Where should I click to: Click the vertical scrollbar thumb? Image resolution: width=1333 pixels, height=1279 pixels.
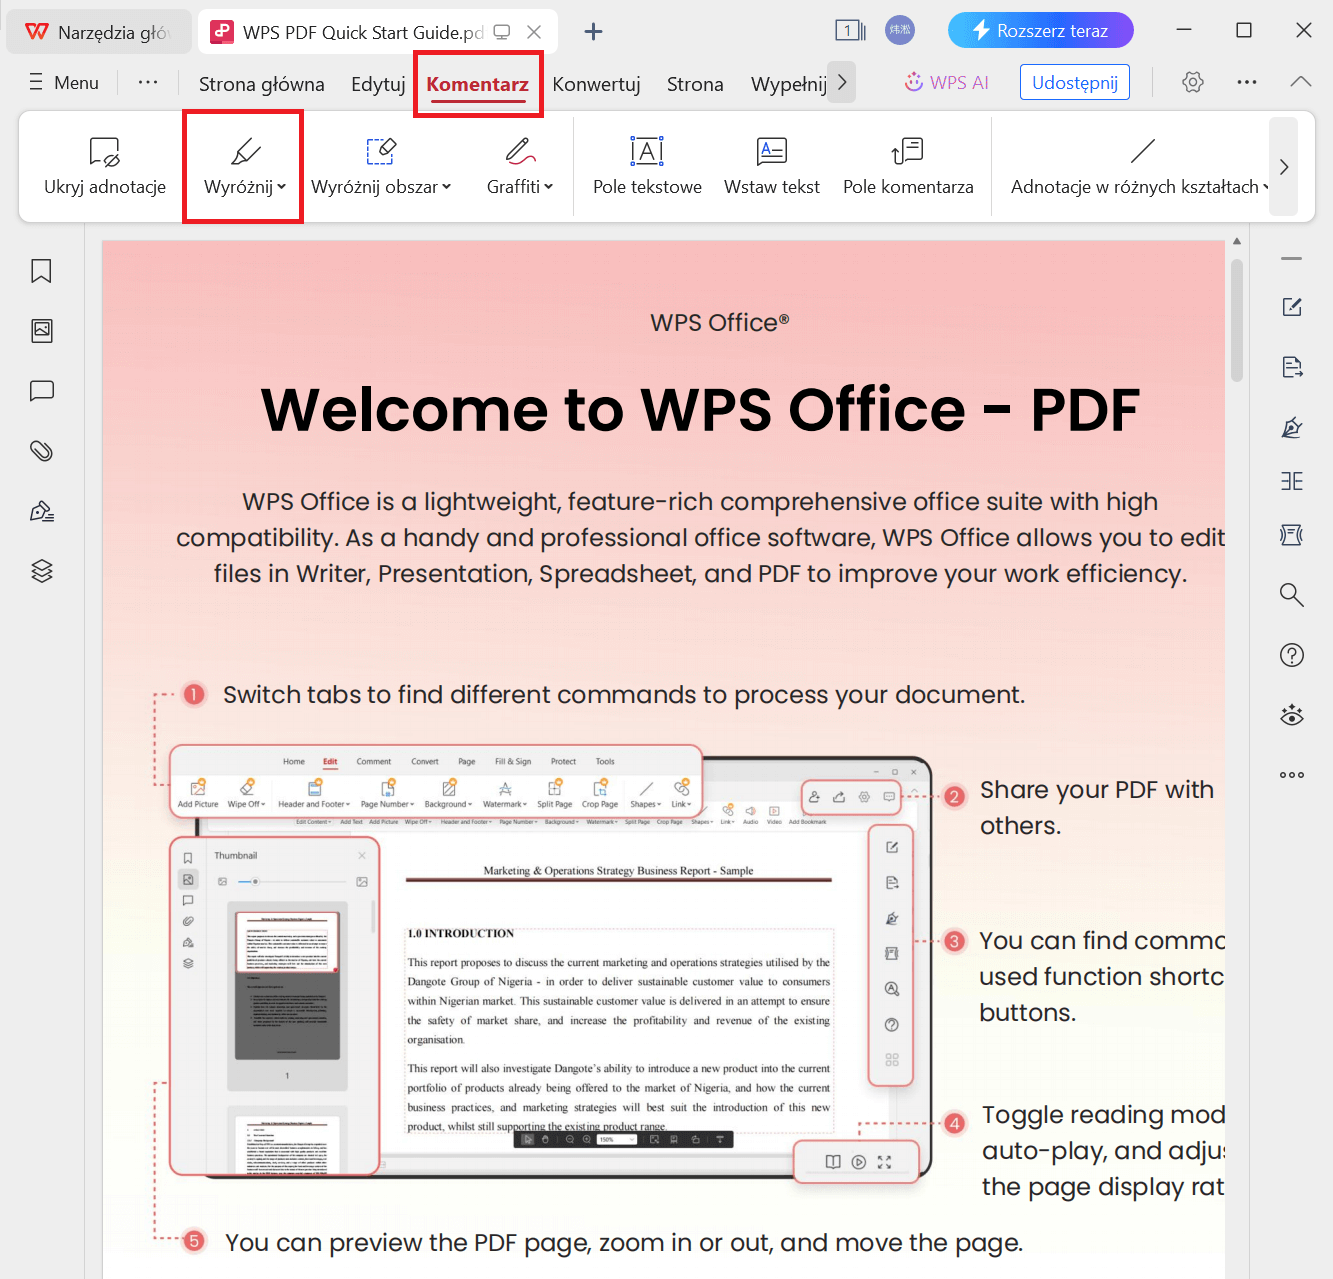click(x=1237, y=320)
